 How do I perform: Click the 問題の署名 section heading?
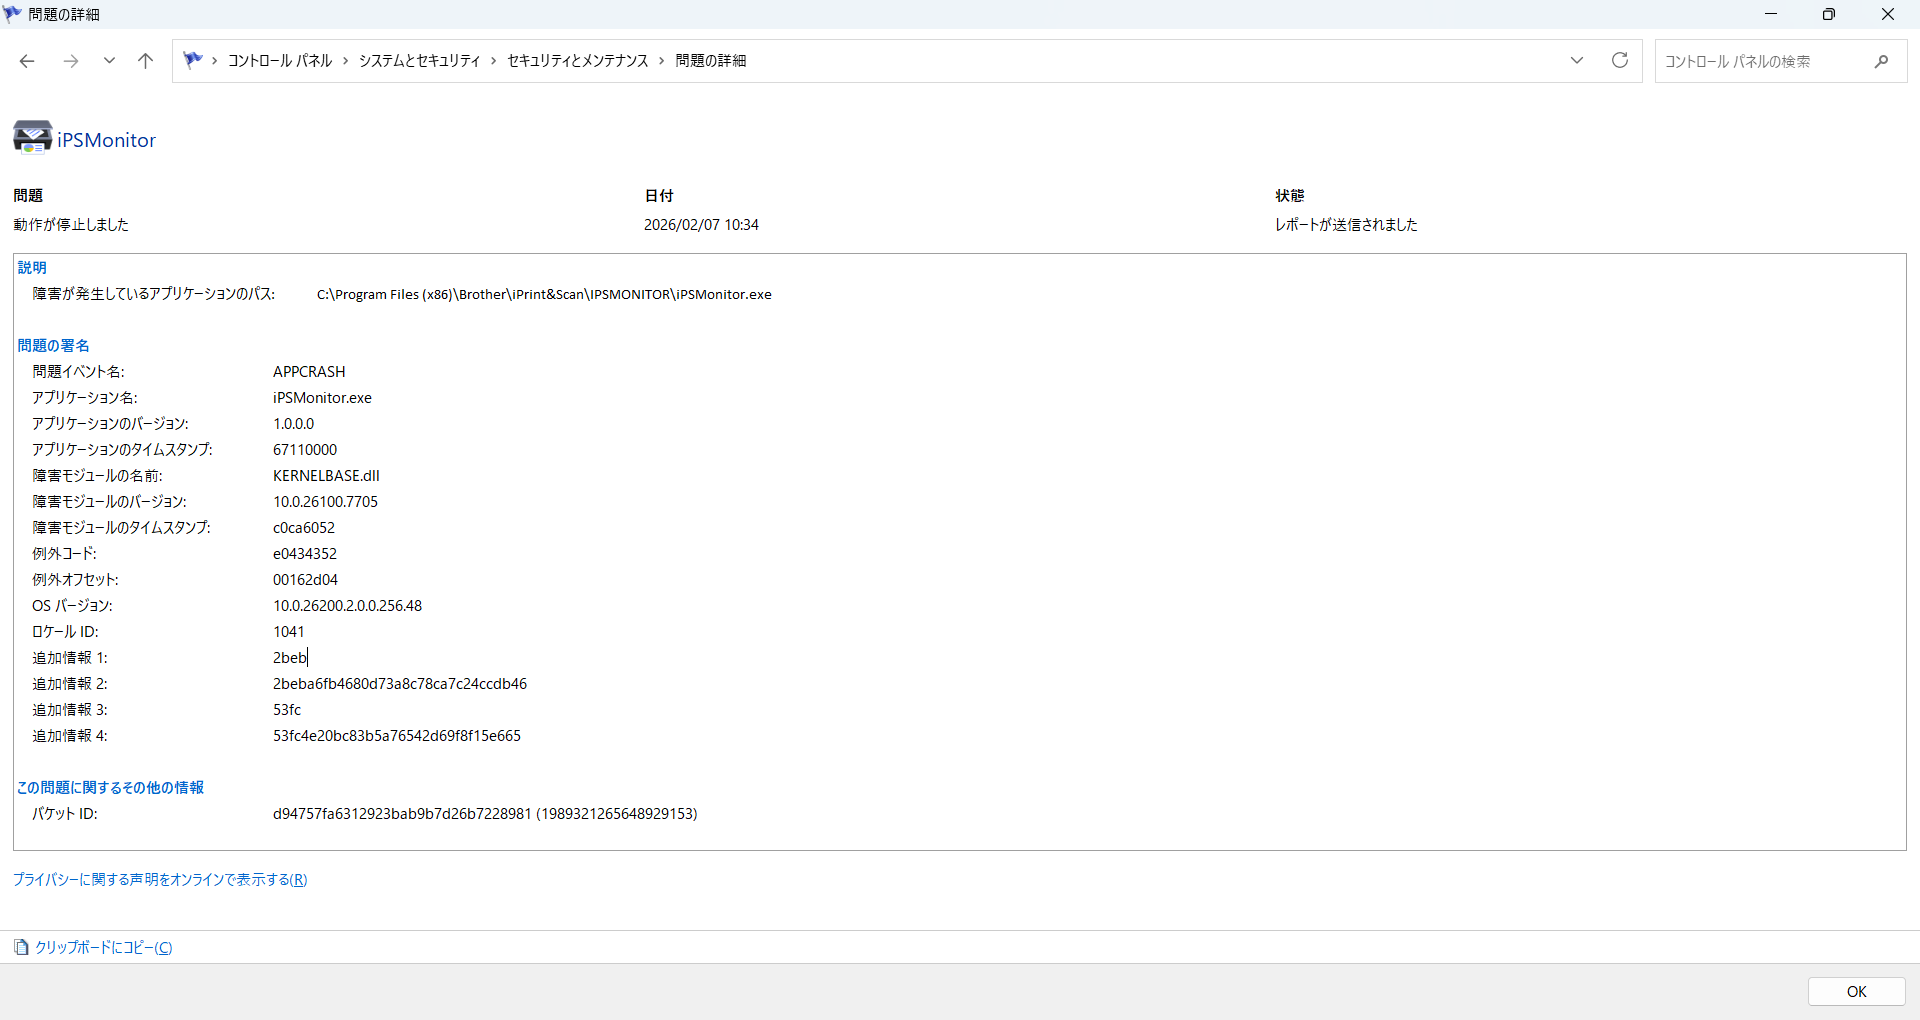pyautogui.click(x=53, y=346)
